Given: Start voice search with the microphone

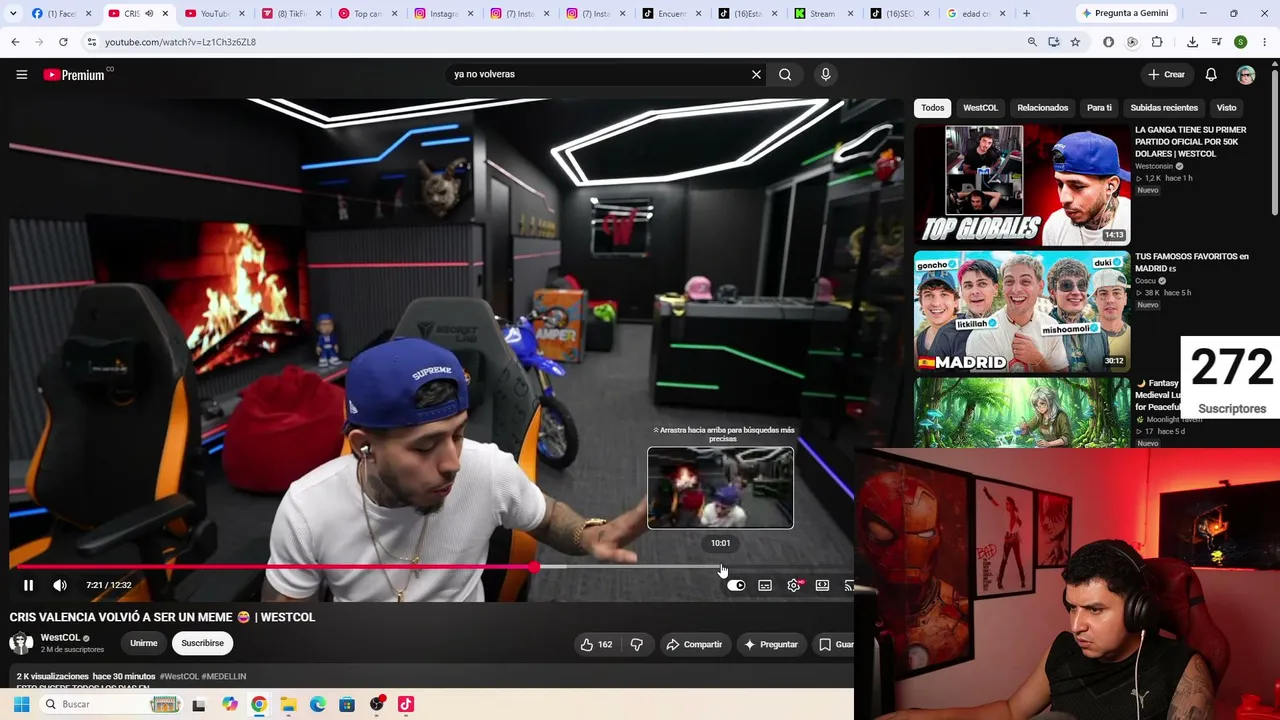Looking at the screenshot, I should (825, 75).
